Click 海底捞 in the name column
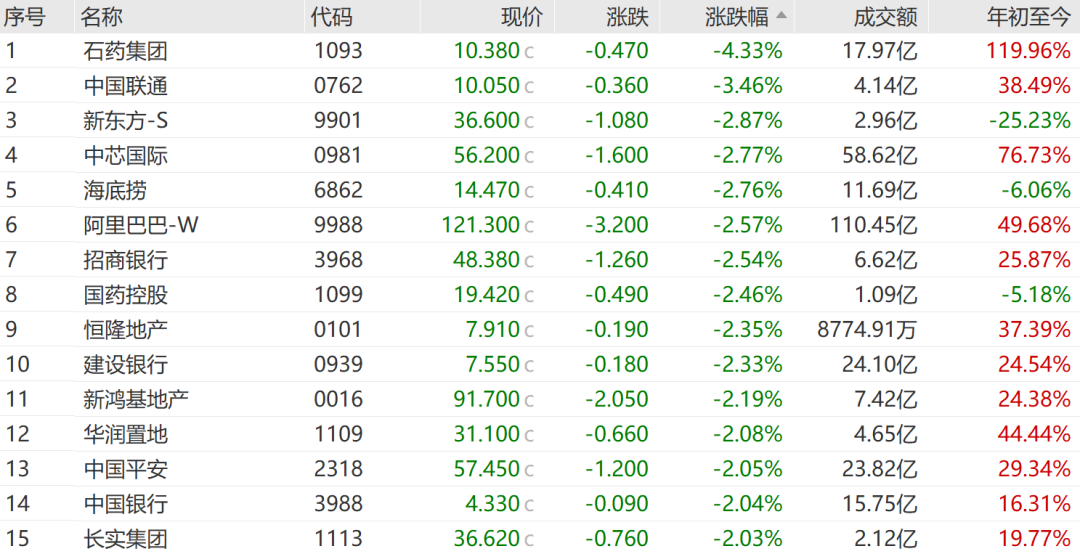Viewport: 1080px width, 554px height. (x=115, y=190)
